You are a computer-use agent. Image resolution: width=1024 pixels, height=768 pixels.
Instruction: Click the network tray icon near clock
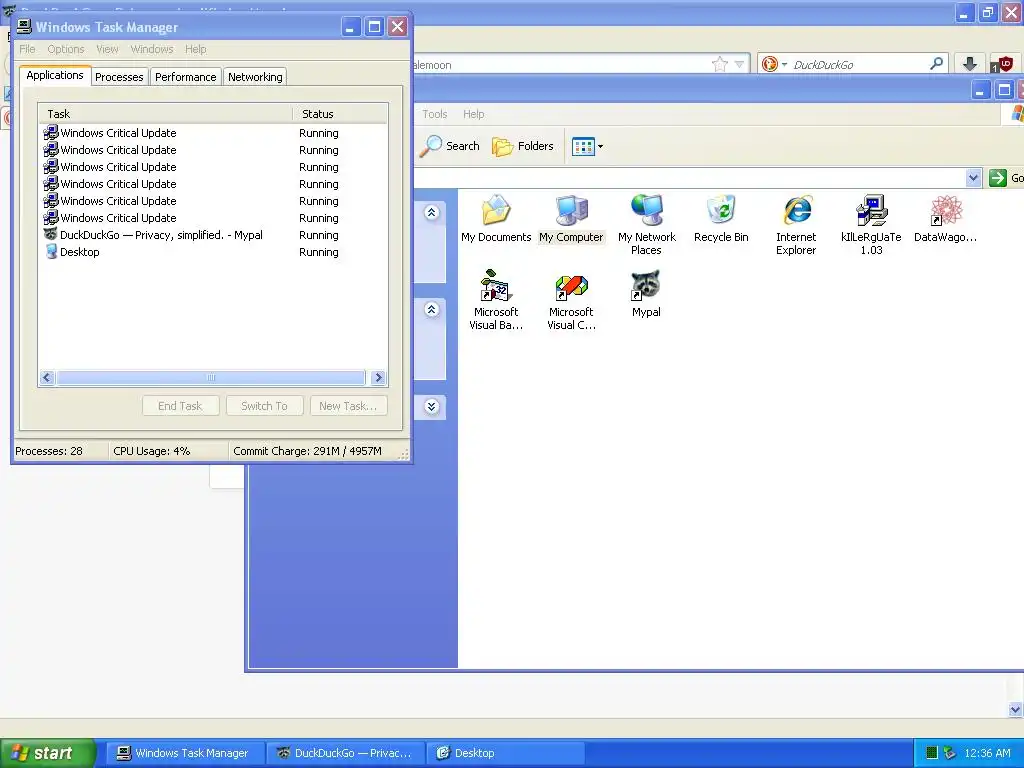click(949, 753)
